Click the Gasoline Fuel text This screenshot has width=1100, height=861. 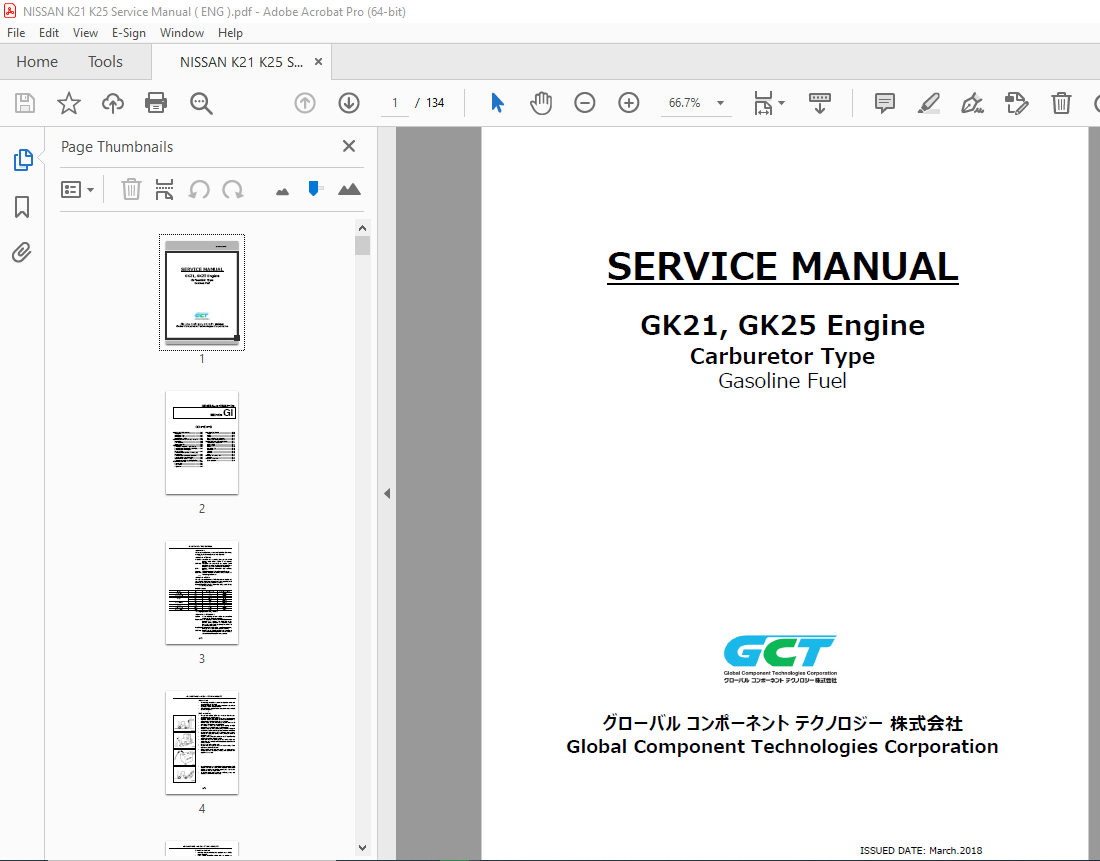(782, 380)
